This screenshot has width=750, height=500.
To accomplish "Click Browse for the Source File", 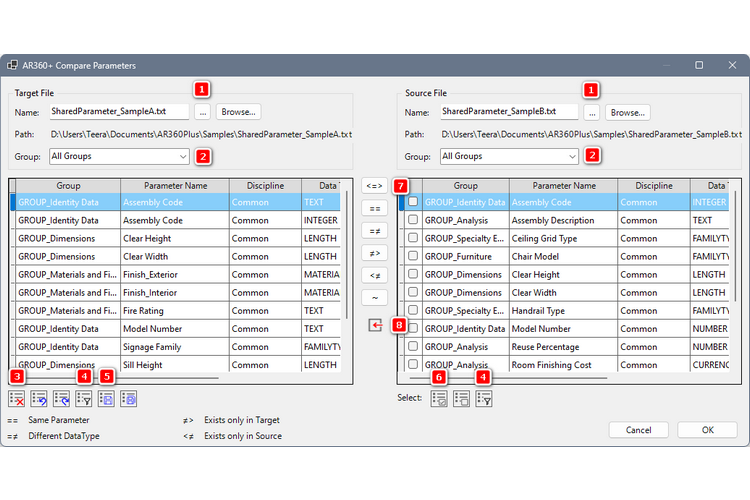I will click(x=628, y=112).
